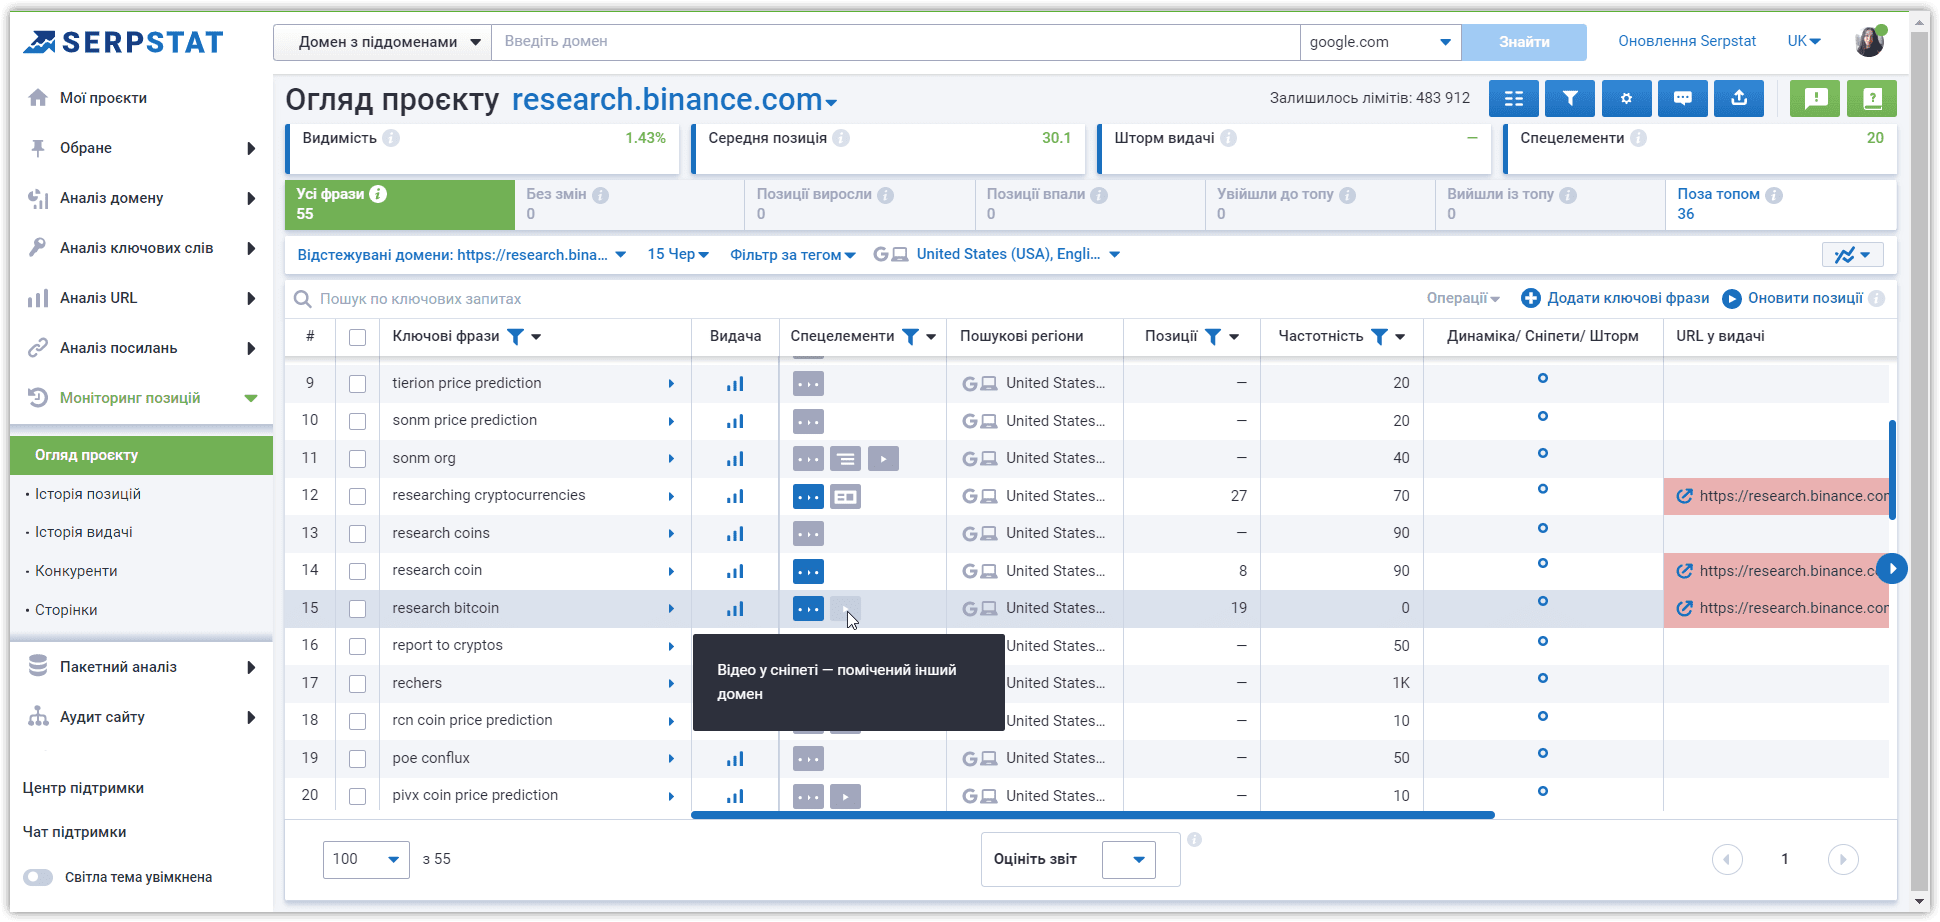Check the box for sonm price prediction
Image resolution: width=1940 pixels, height=922 pixels.
point(357,421)
